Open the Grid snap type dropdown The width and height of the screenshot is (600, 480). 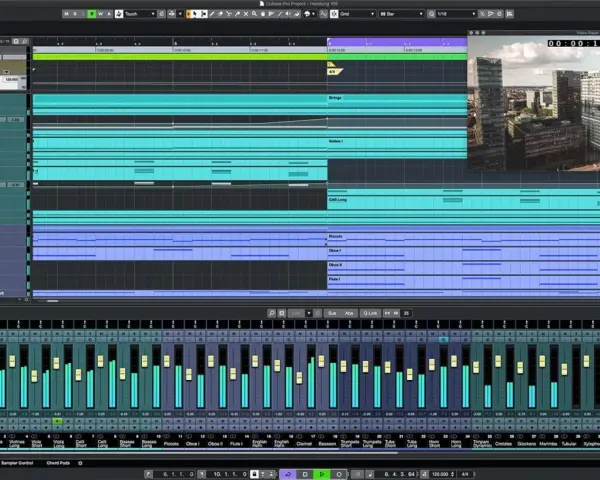point(357,14)
